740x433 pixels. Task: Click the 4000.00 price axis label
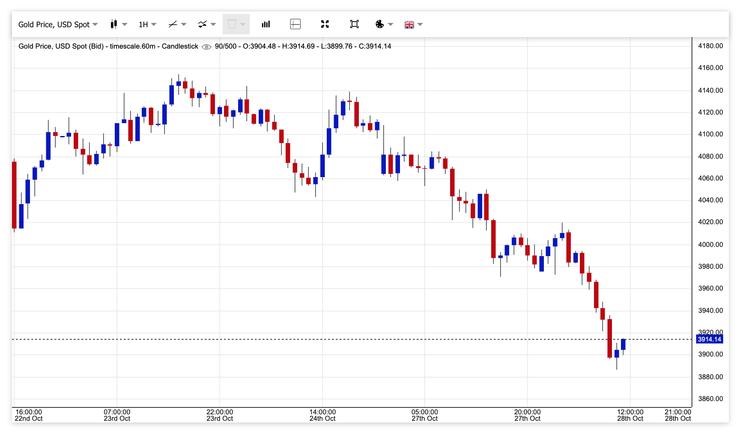tap(710, 245)
